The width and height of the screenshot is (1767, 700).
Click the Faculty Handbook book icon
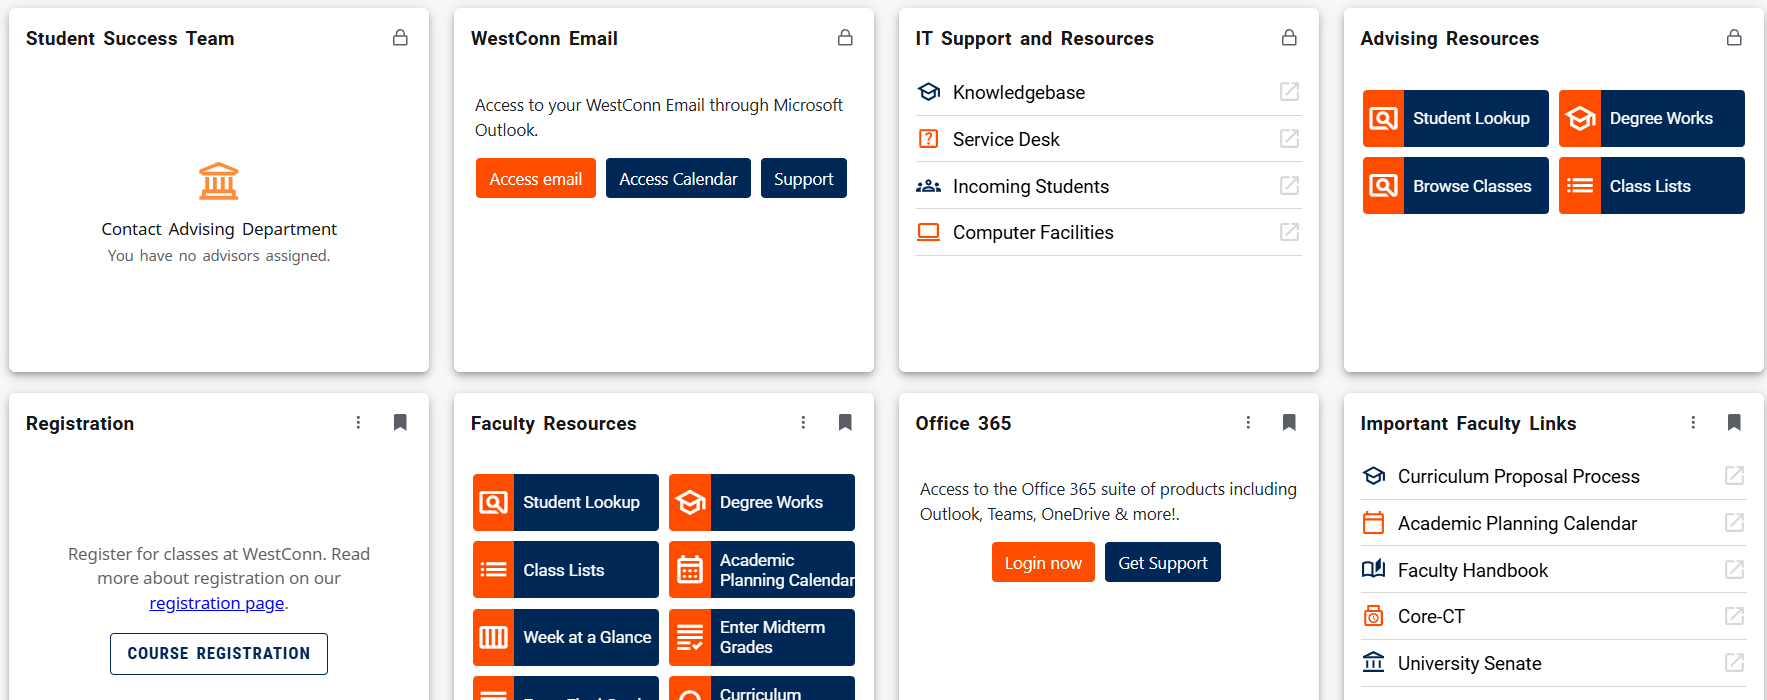coord(1374,570)
